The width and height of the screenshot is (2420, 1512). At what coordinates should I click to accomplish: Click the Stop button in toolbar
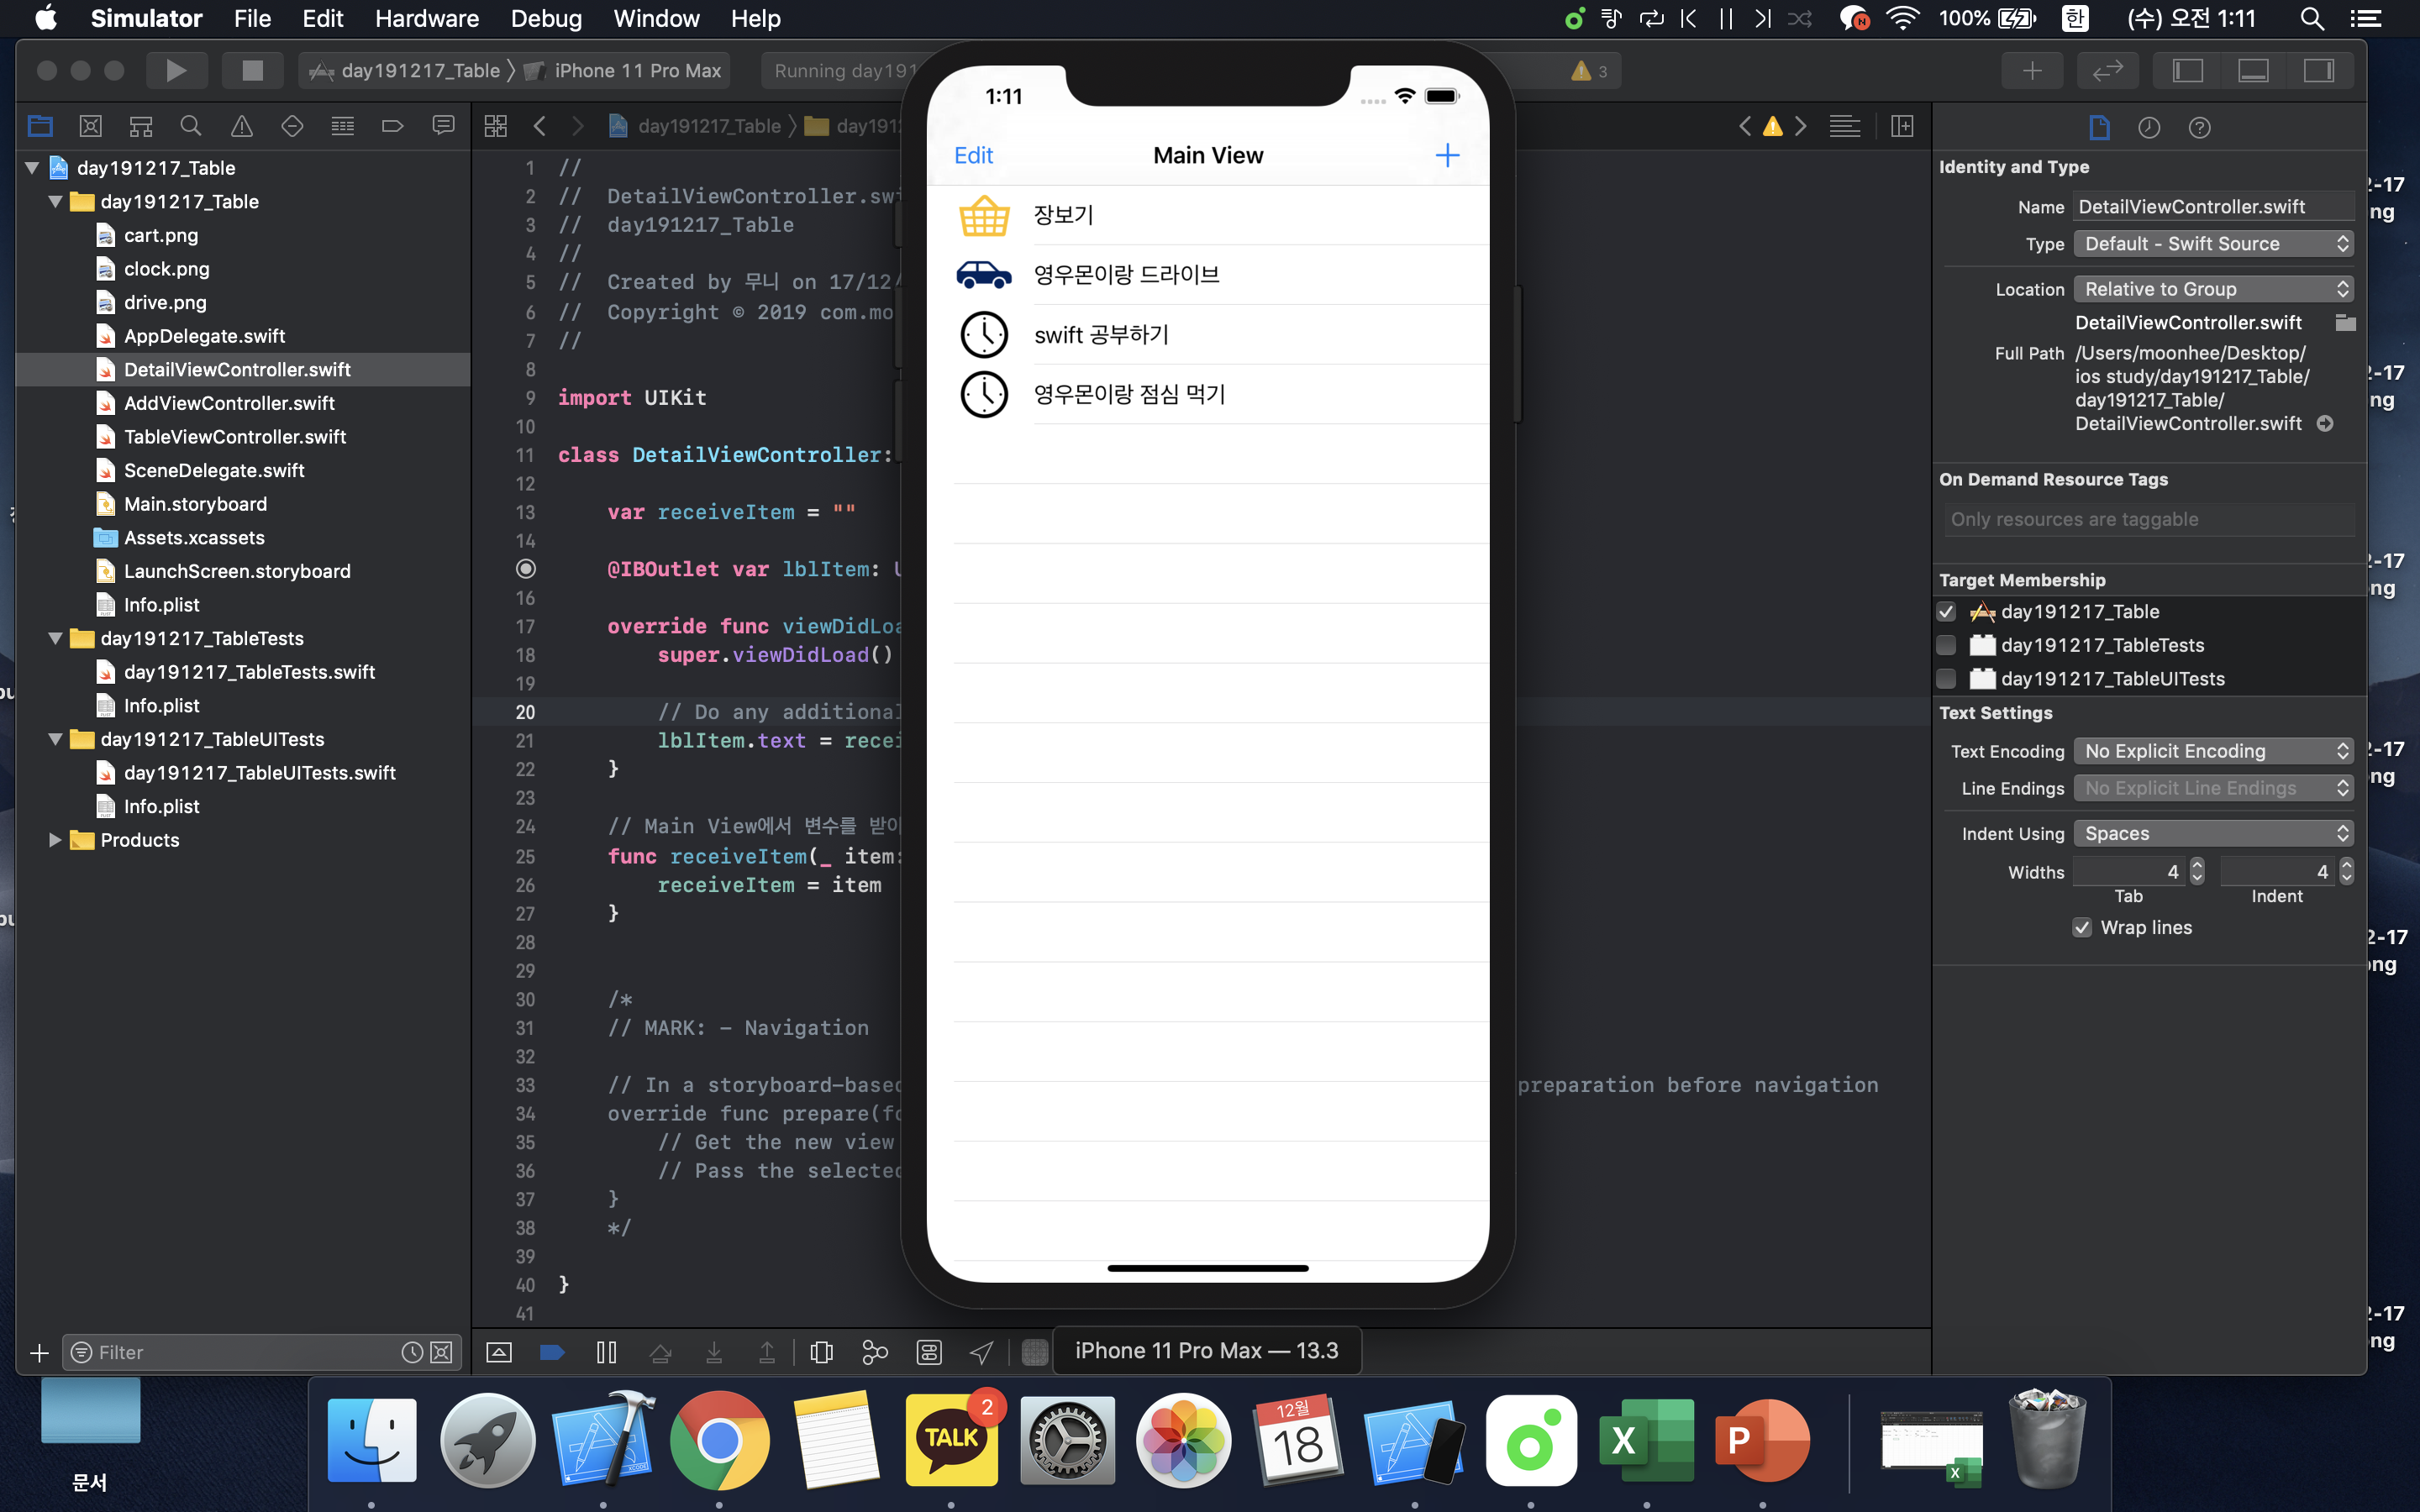coord(252,70)
